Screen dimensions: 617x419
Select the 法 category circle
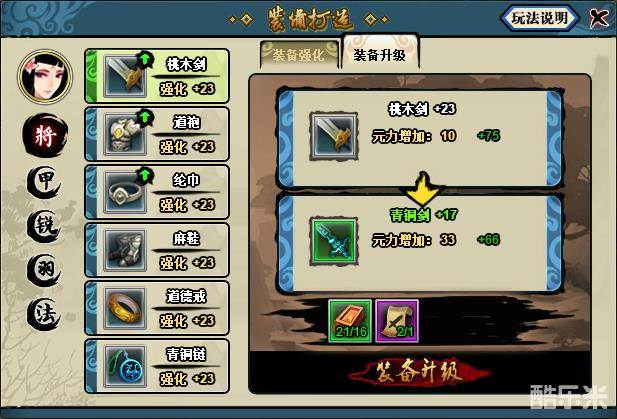click(x=45, y=314)
